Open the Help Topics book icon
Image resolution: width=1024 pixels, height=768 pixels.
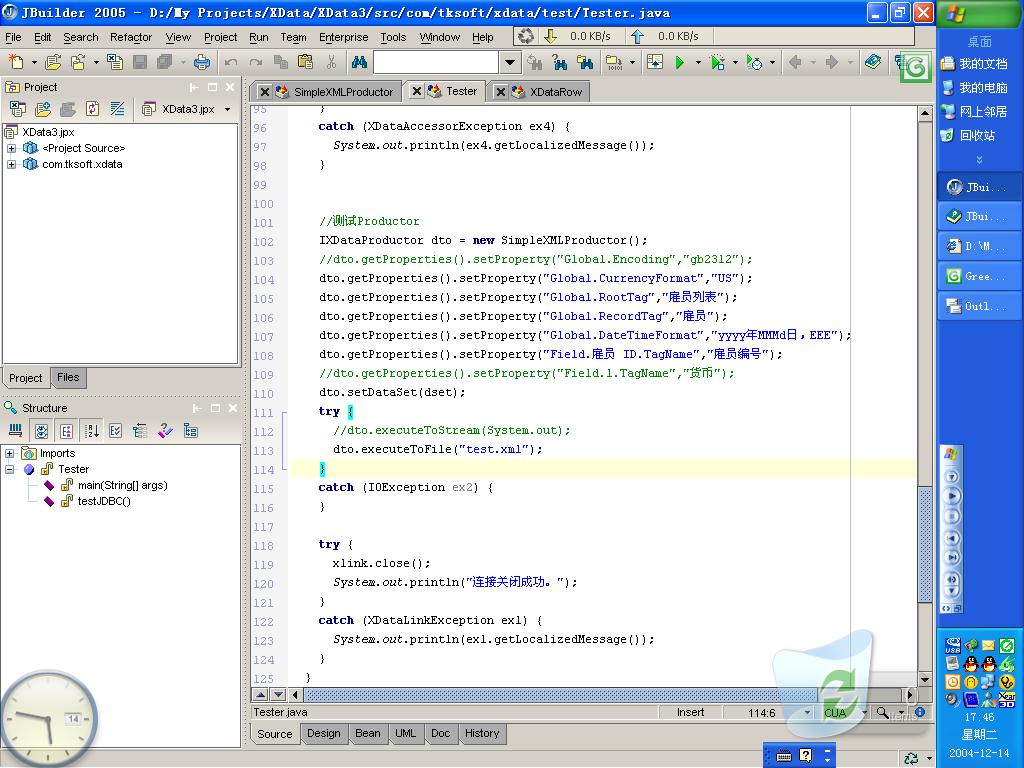pyautogui.click(x=872, y=62)
